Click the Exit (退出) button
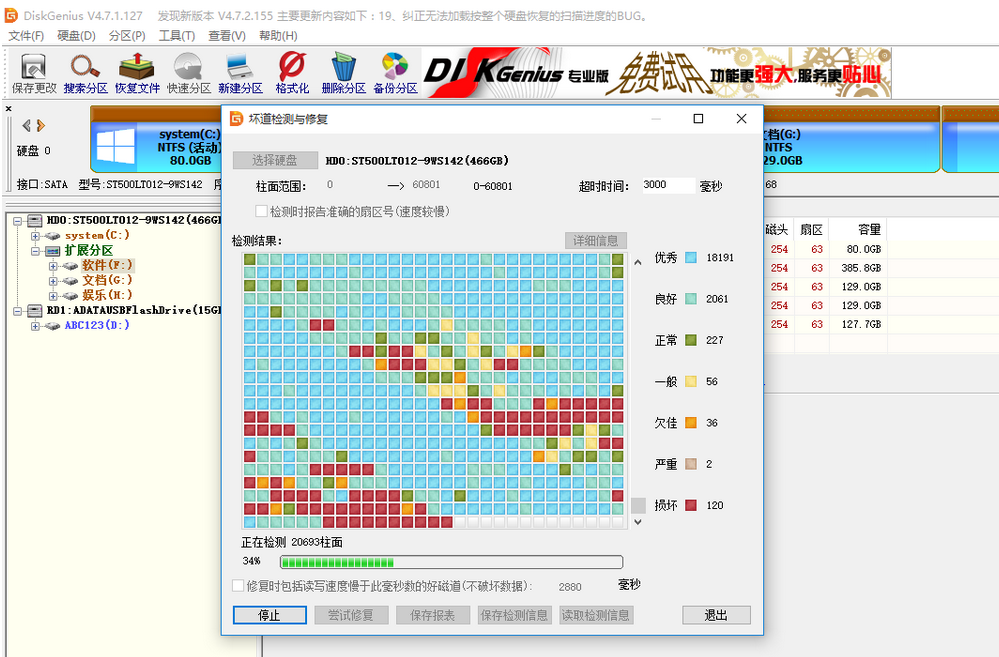The height and width of the screenshot is (657, 999). pyautogui.click(x=716, y=615)
